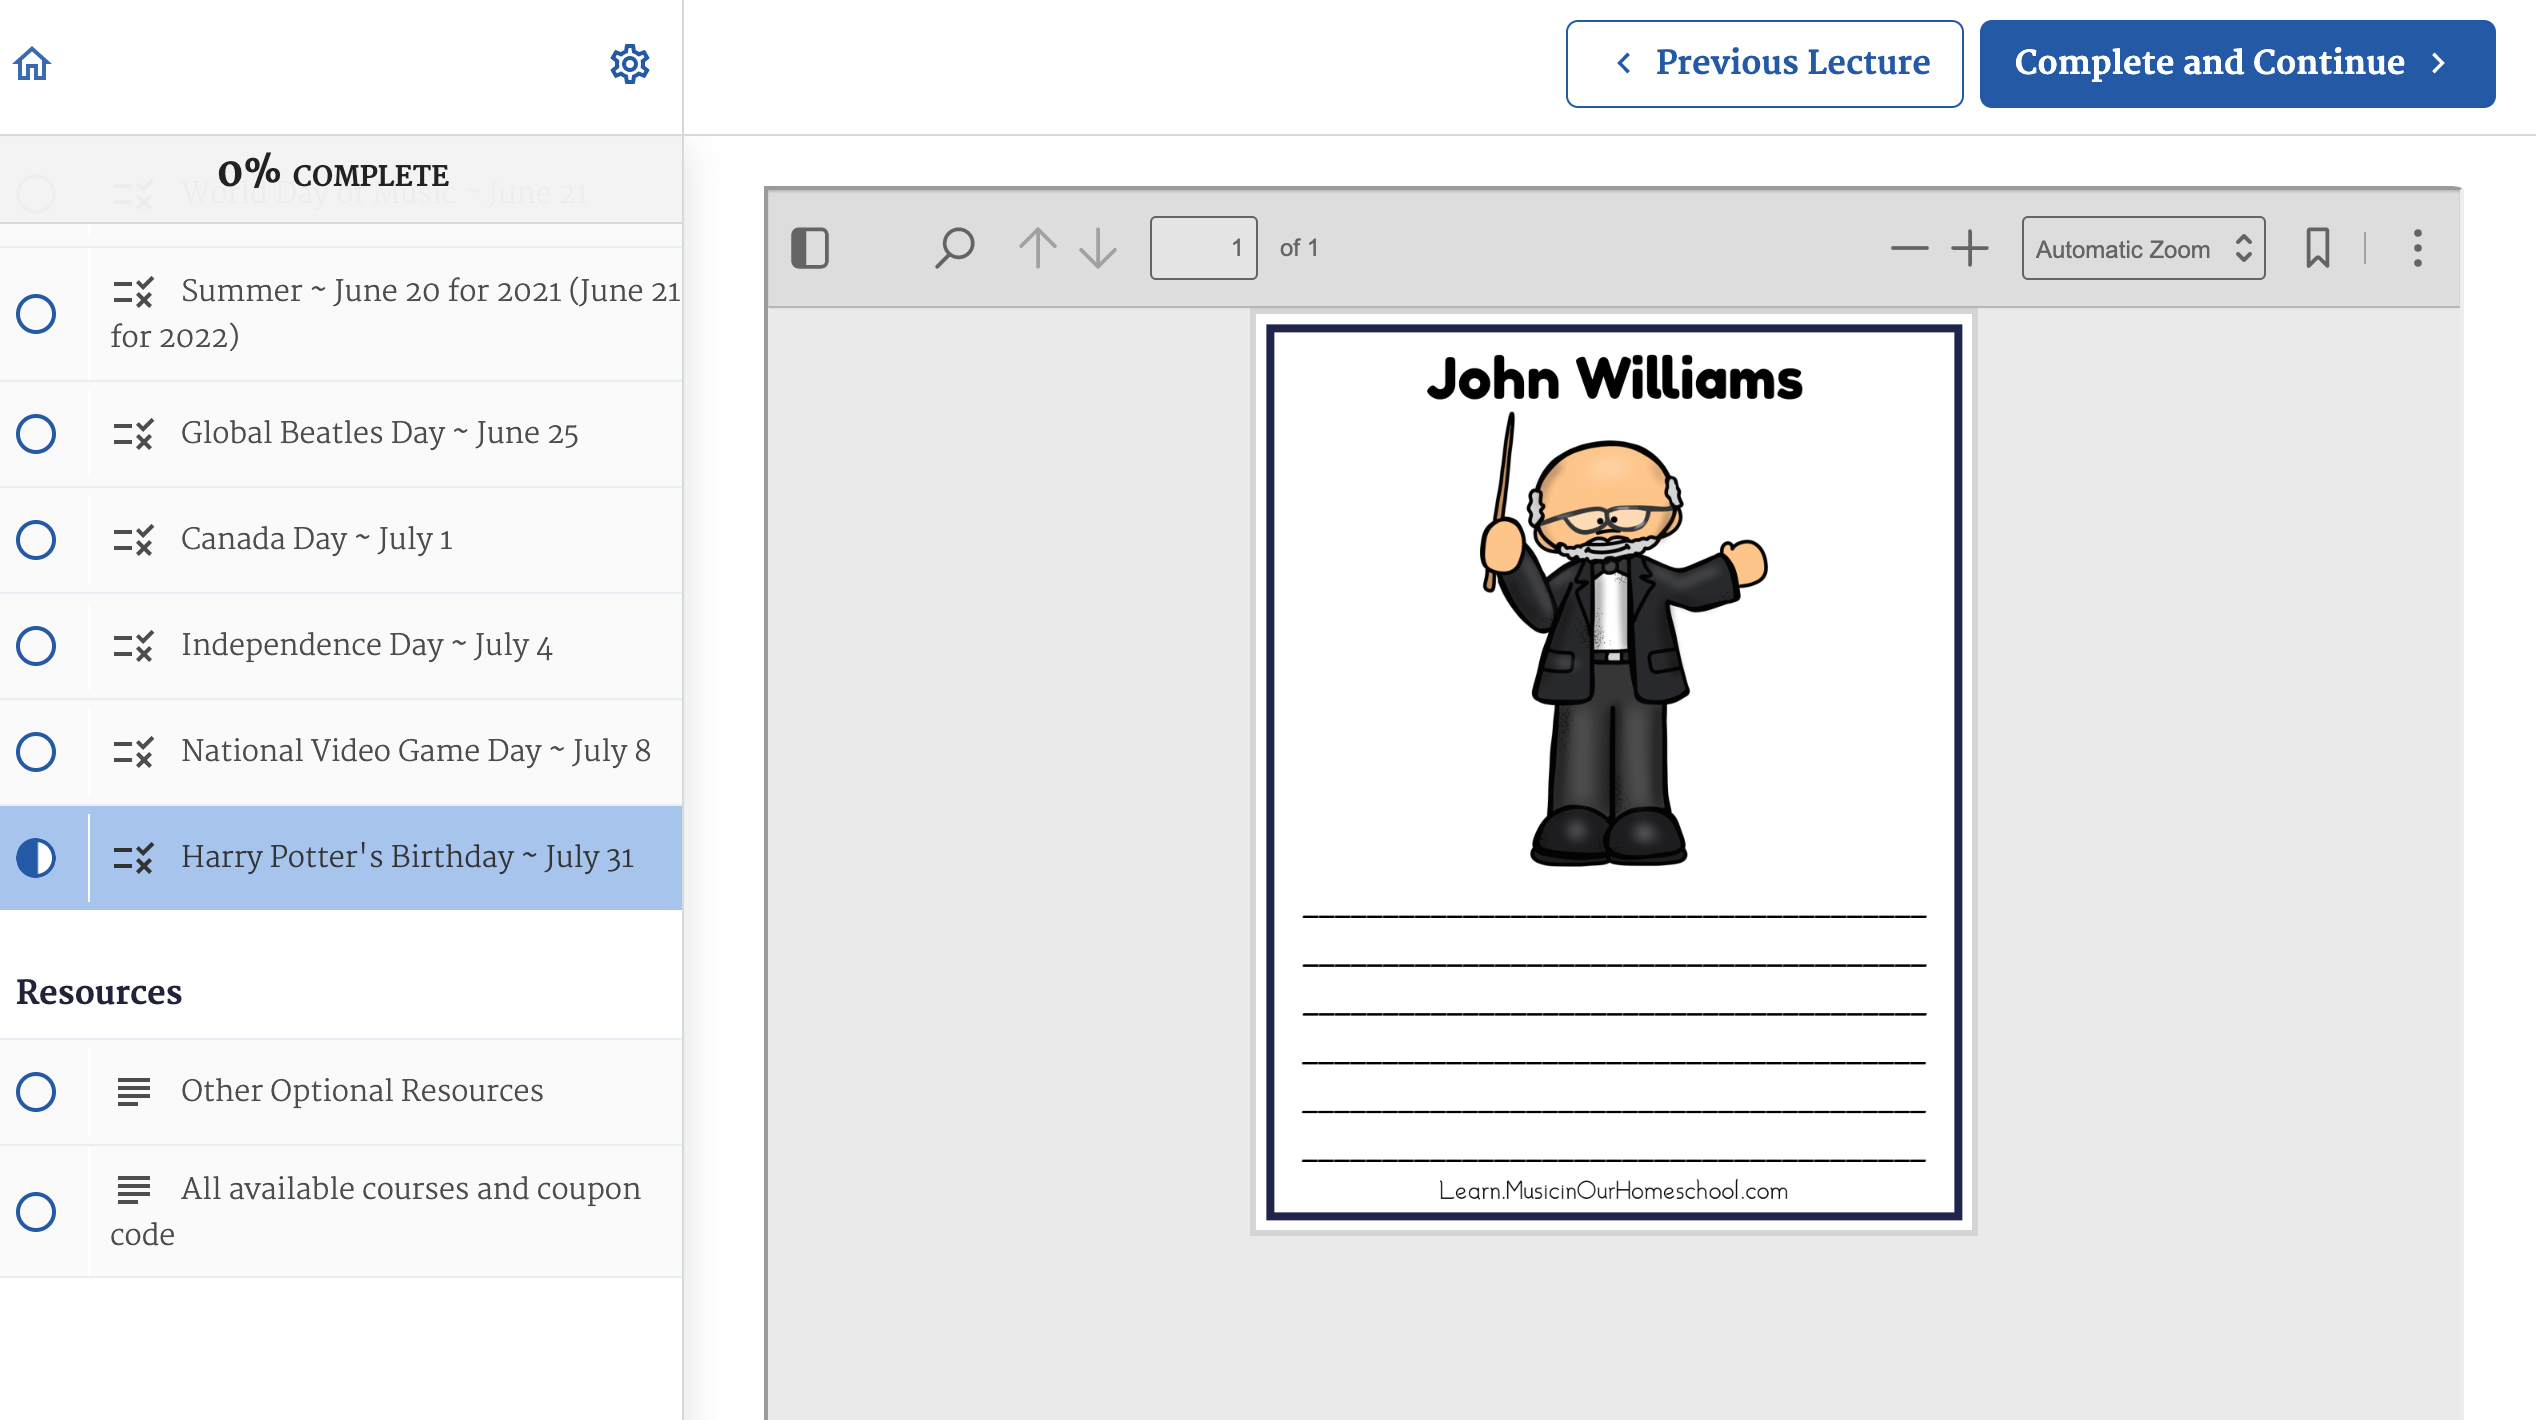Open Other Optional Resources lecture
This screenshot has width=2536, height=1420.
(341, 1092)
